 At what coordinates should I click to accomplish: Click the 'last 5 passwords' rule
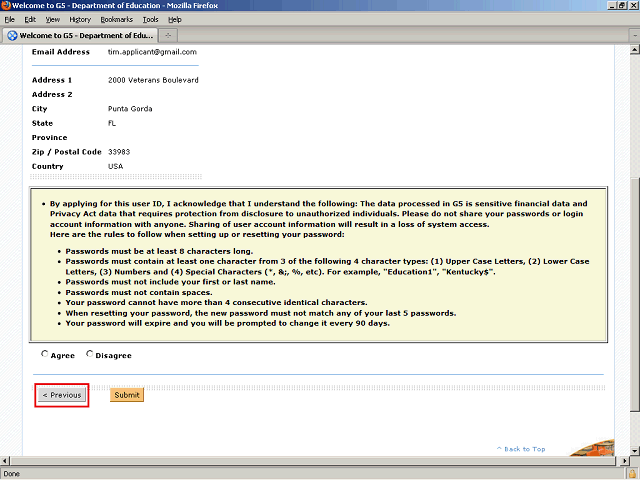pos(261,313)
